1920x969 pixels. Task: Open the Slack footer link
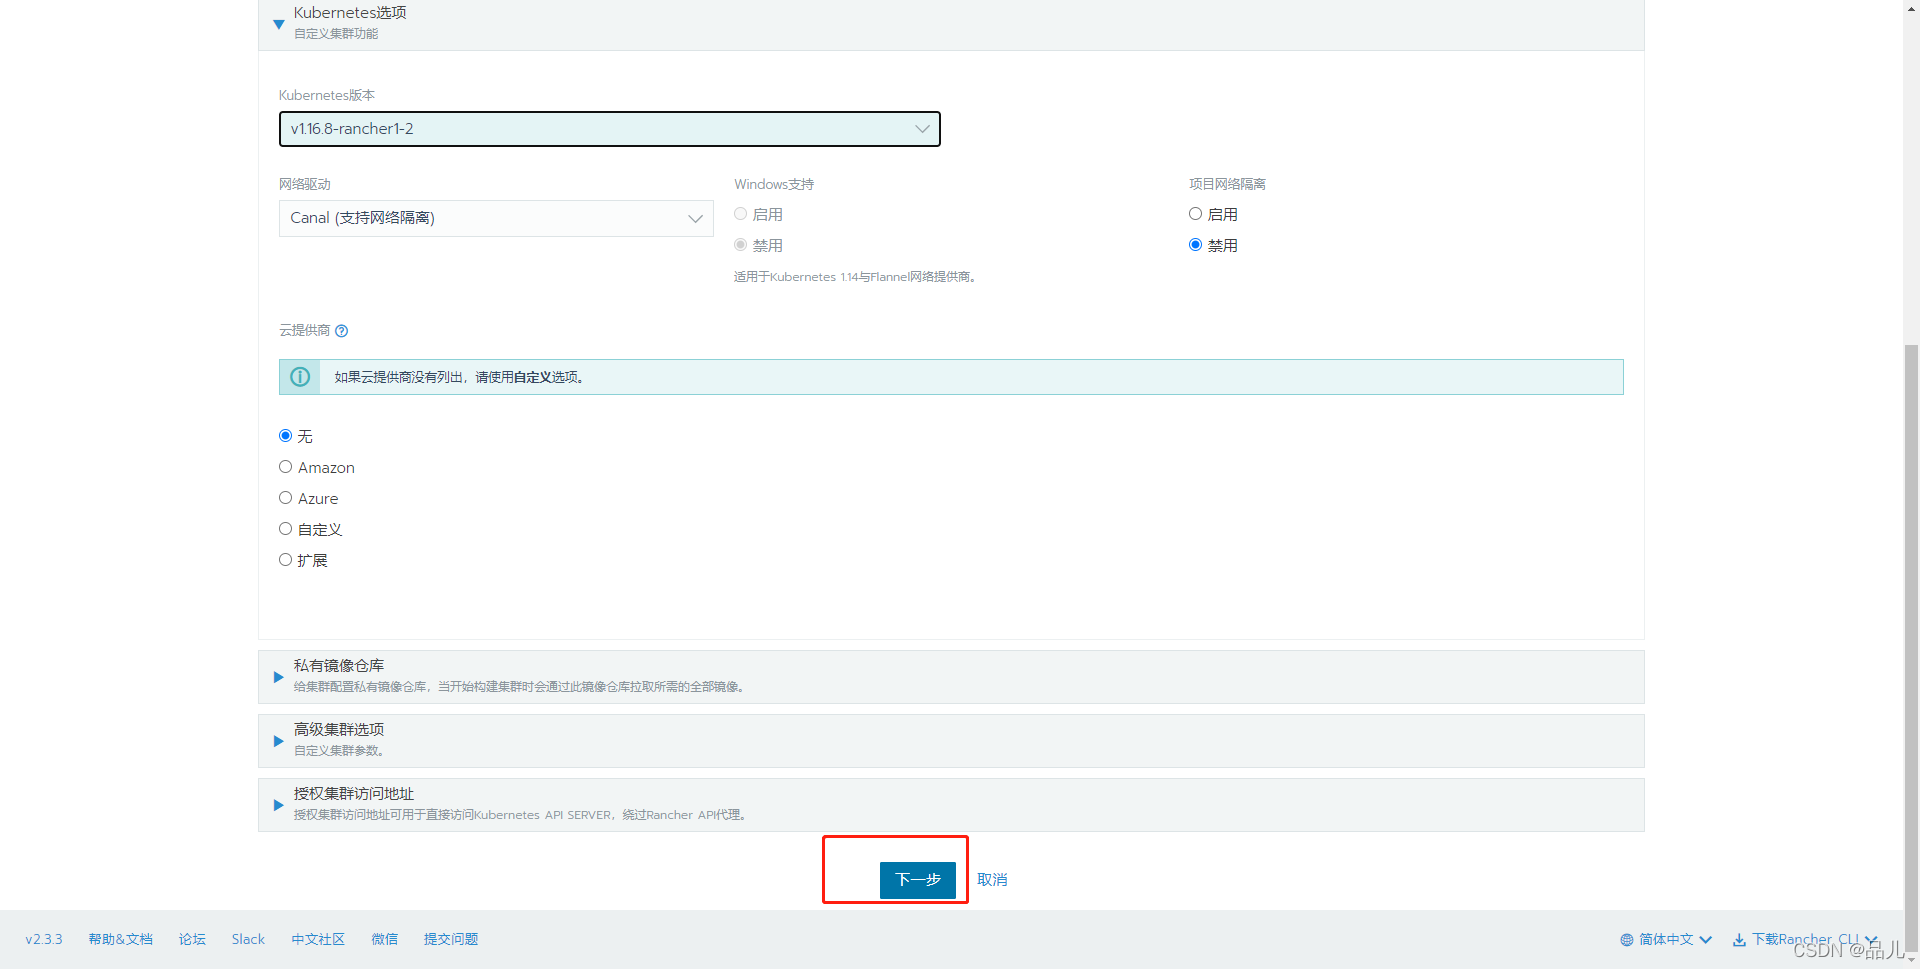(x=248, y=940)
